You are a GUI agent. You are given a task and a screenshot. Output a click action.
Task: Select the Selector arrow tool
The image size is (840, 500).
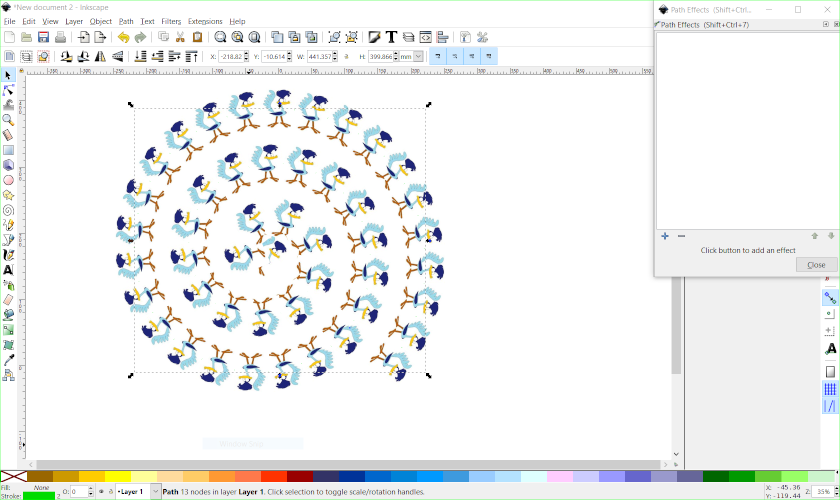8,75
